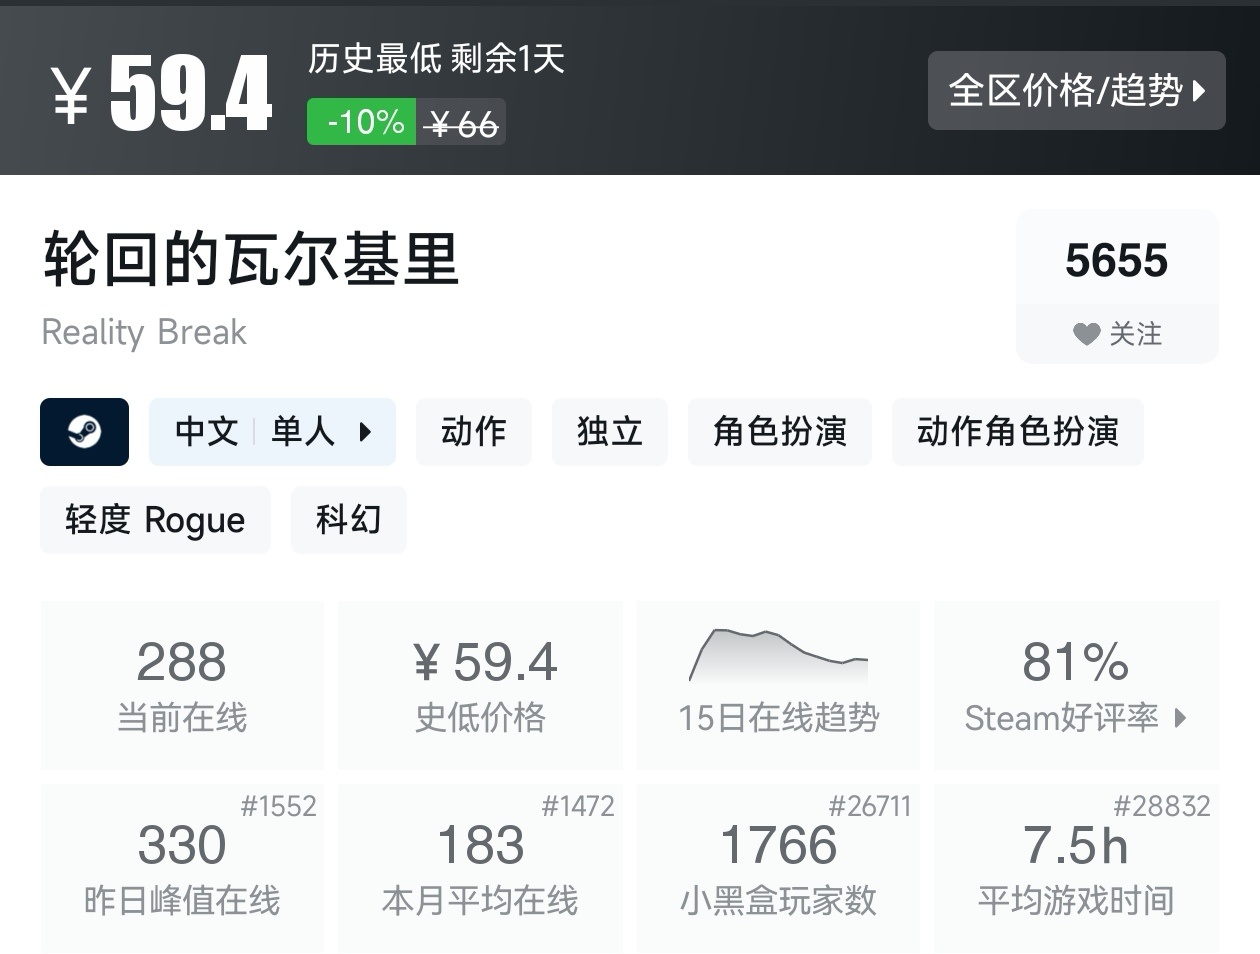Select the 角色扮演 tag

point(779,432)
